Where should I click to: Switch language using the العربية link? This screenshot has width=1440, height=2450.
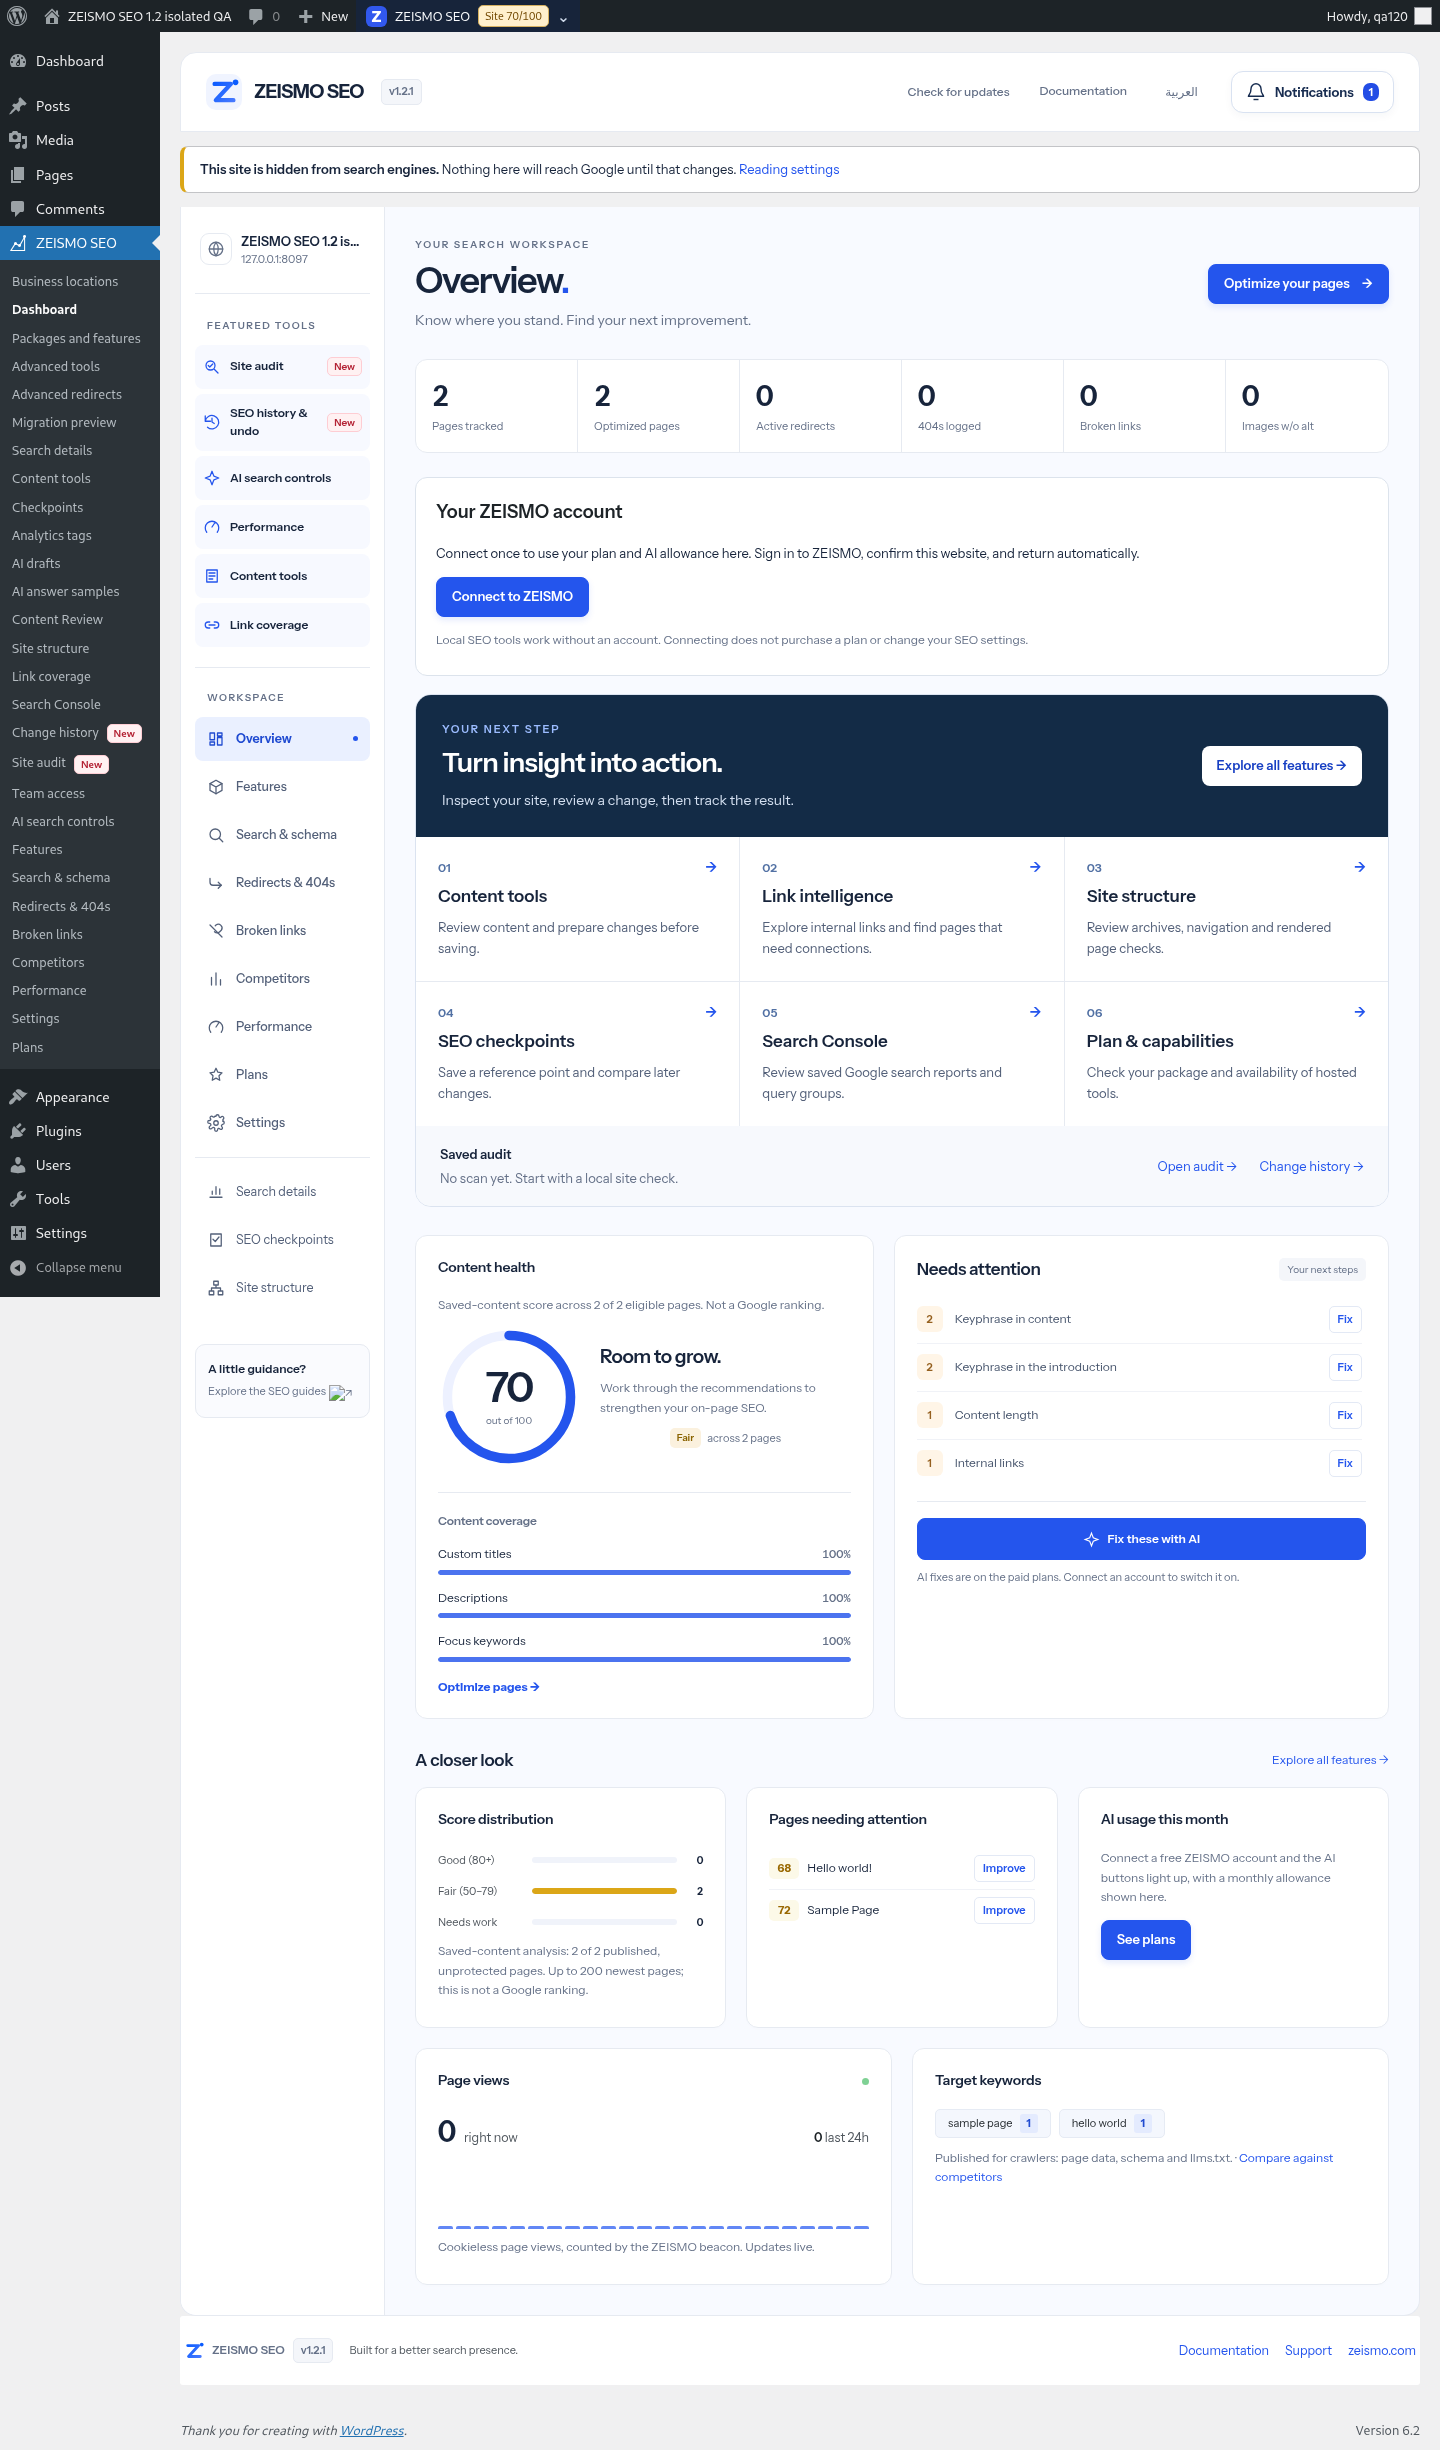tap(1181, 92)
